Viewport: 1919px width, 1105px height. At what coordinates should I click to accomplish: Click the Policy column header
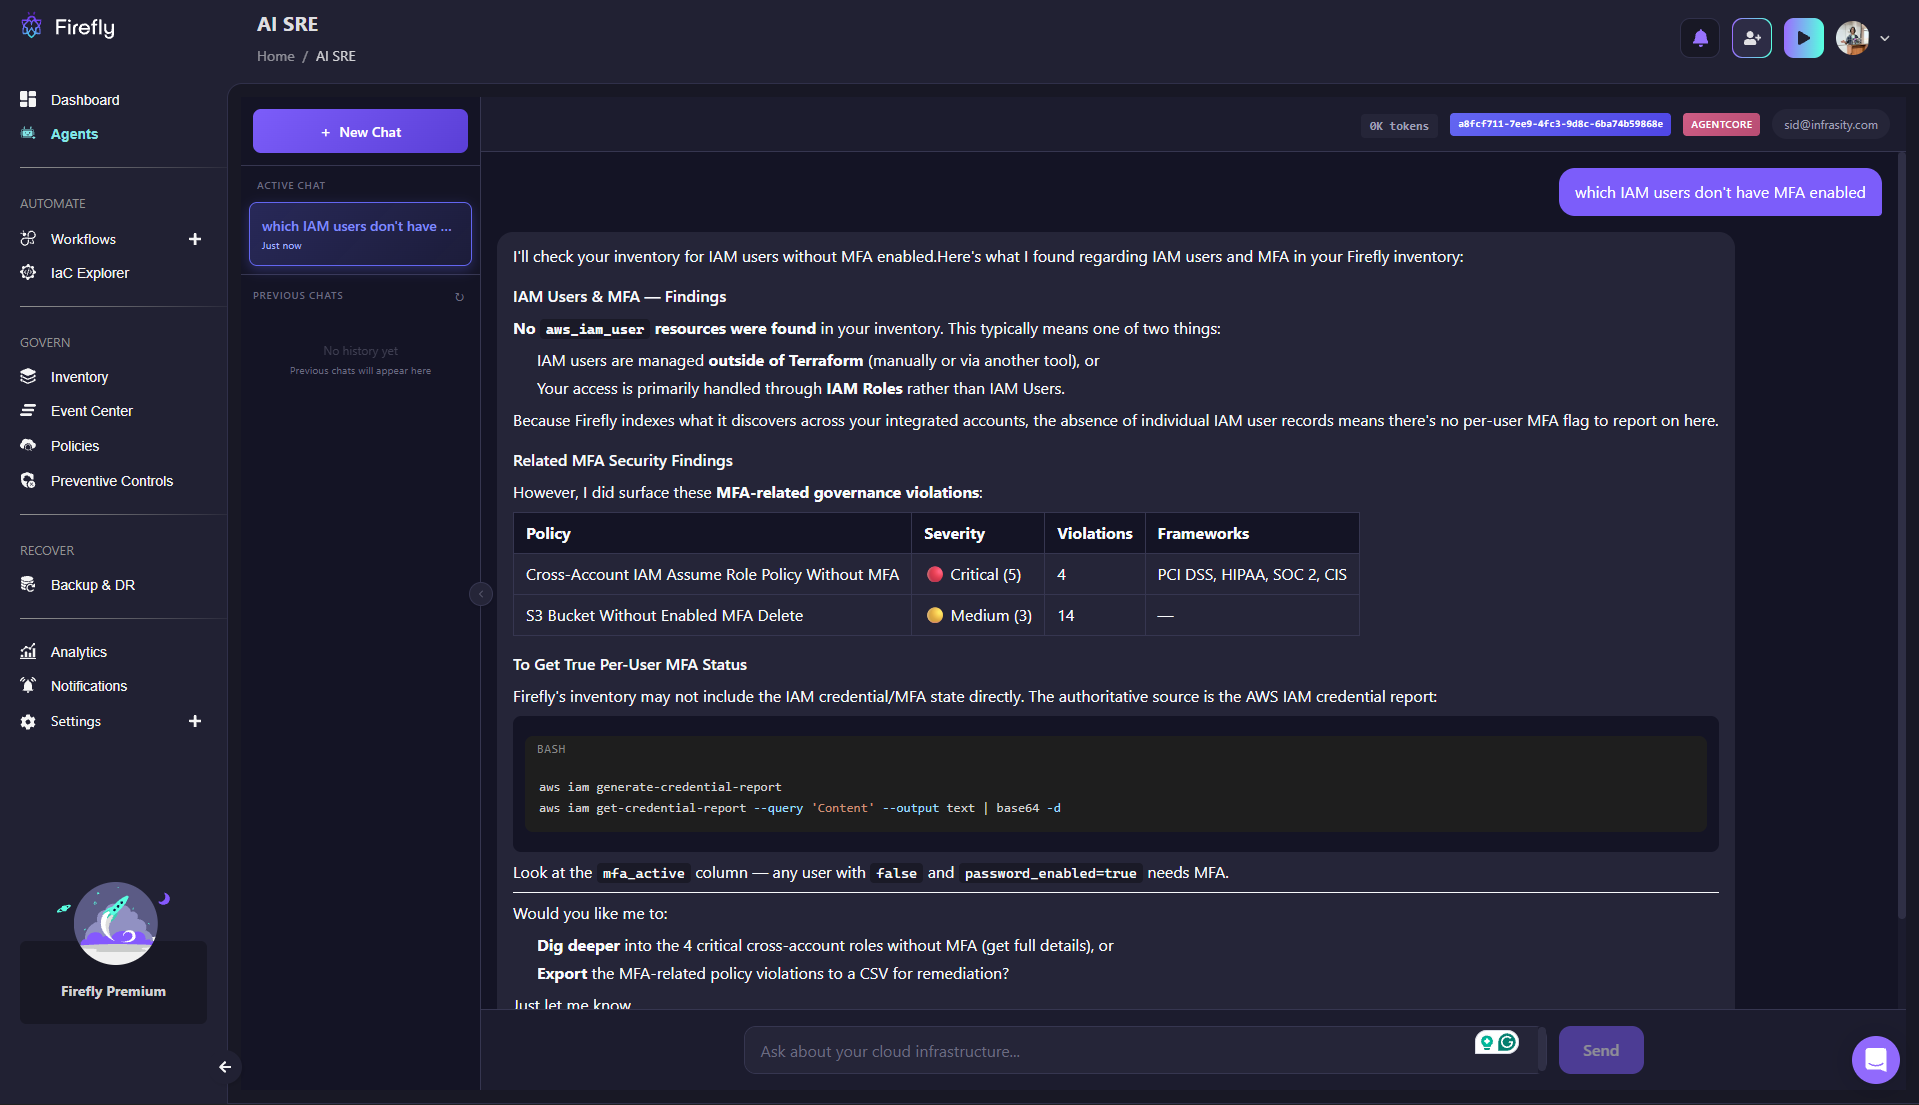712,533
